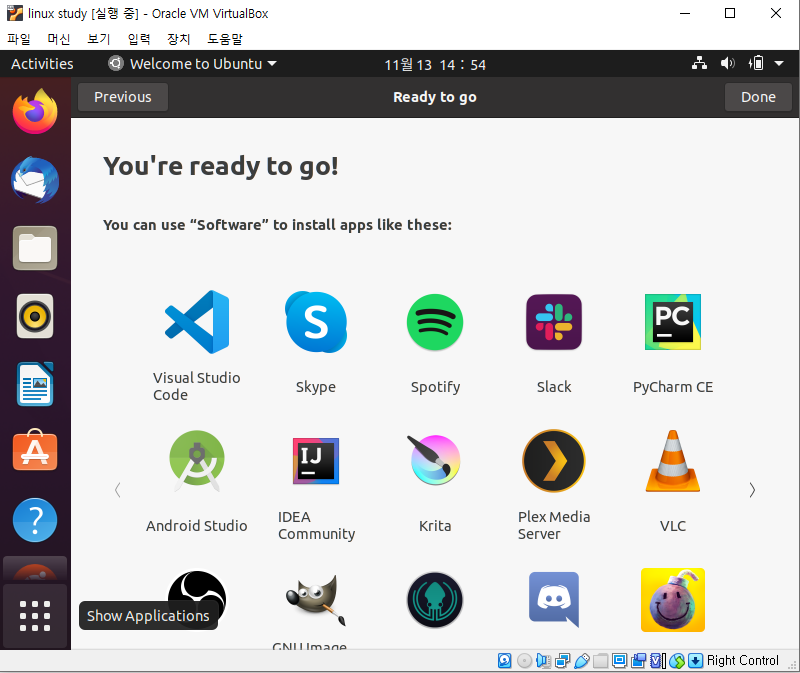This screenshot has height=673, width=800.
Task: Open Rhythmbox music player in dock
Action: click(x=35, y=316)
